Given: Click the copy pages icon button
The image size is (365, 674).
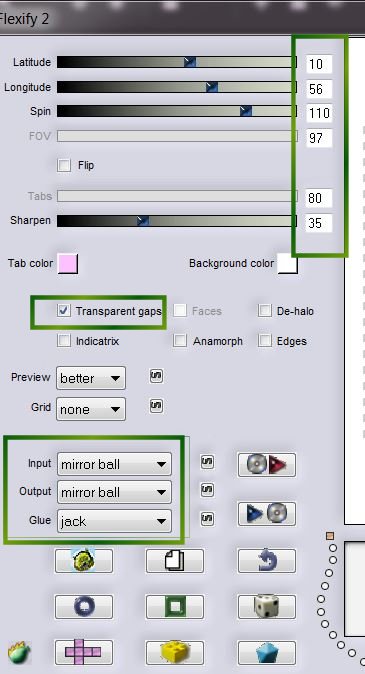Looking at the screenshot, I should [x=175, y=561].
